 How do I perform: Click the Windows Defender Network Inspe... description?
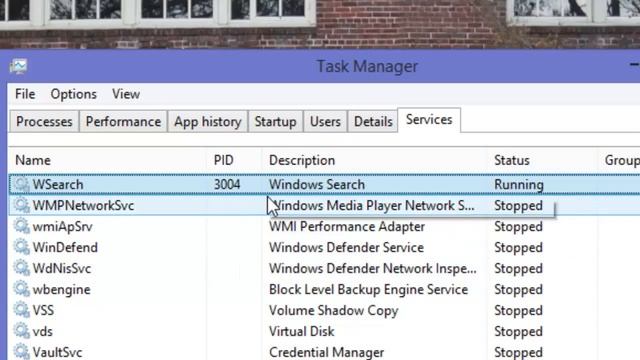point(373,269)
